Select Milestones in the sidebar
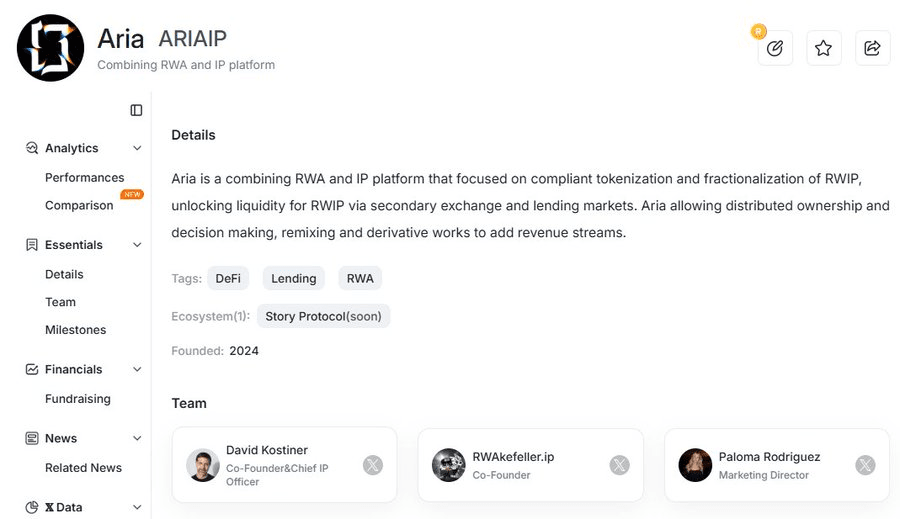Image resolution: width=900 pixels, height=519 pixels. click(x=75, y=330)
